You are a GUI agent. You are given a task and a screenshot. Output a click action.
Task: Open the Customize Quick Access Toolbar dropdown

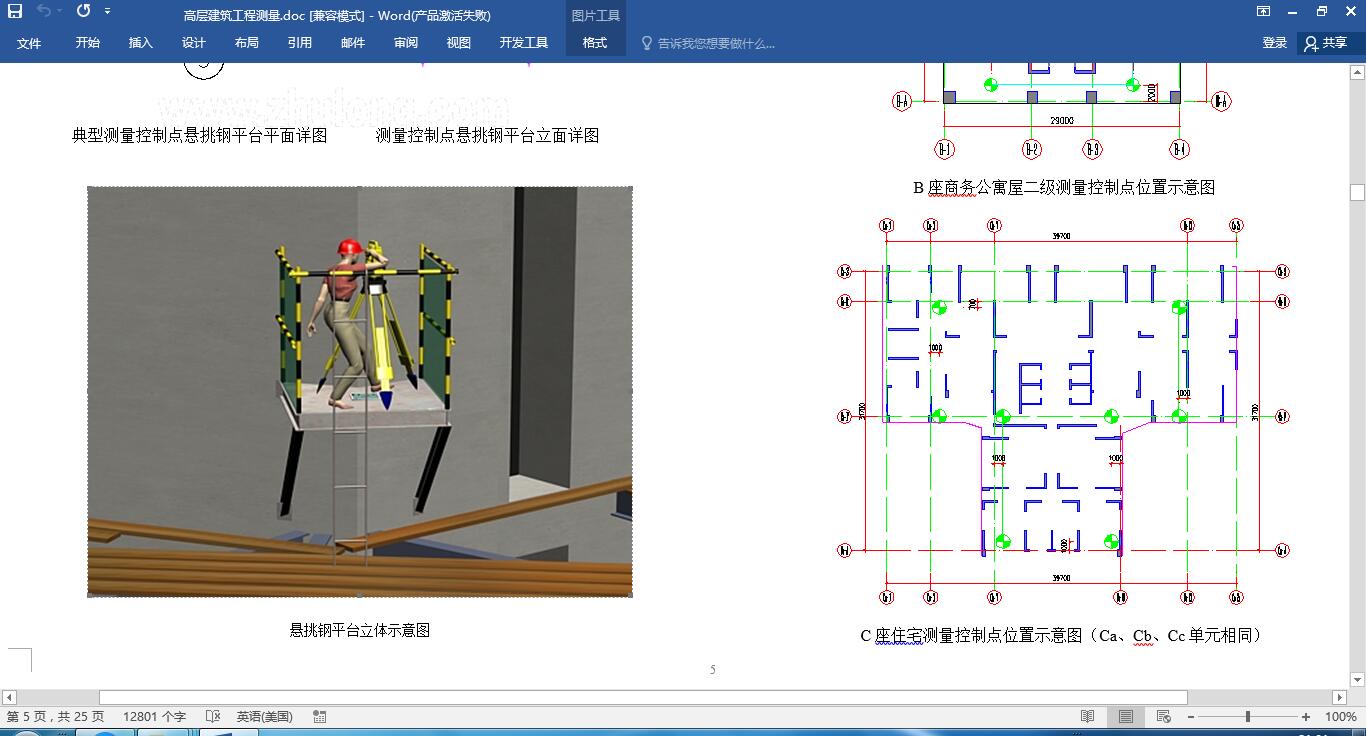coord(107,12)
